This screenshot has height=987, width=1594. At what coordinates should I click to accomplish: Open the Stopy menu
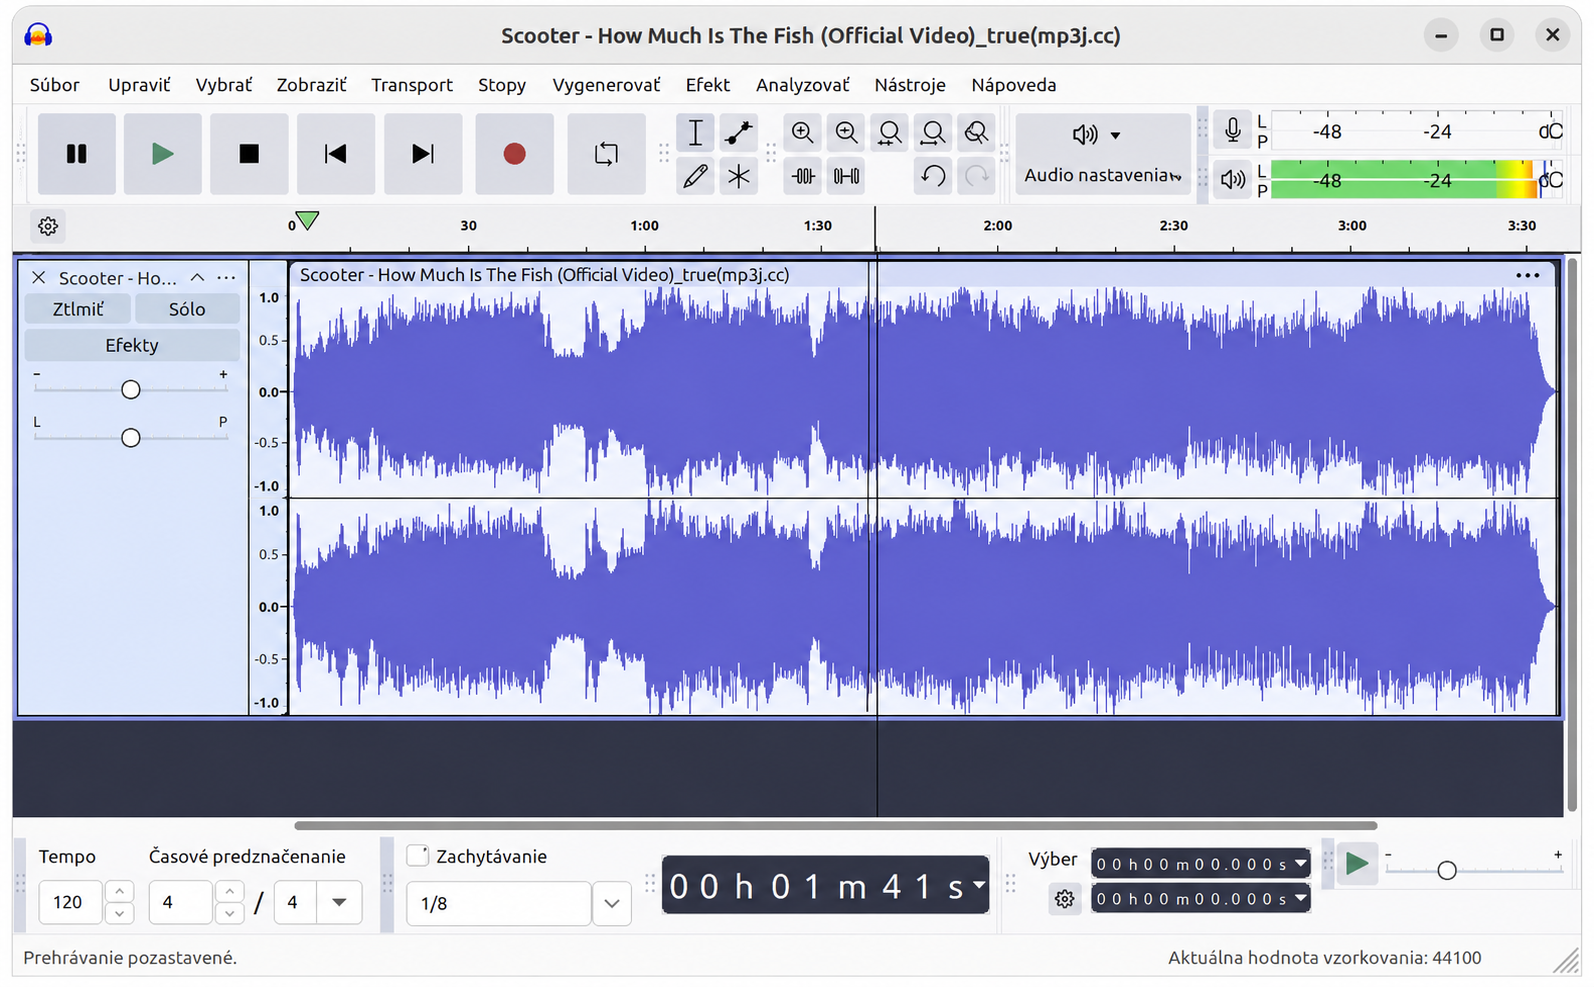point(502,85)
